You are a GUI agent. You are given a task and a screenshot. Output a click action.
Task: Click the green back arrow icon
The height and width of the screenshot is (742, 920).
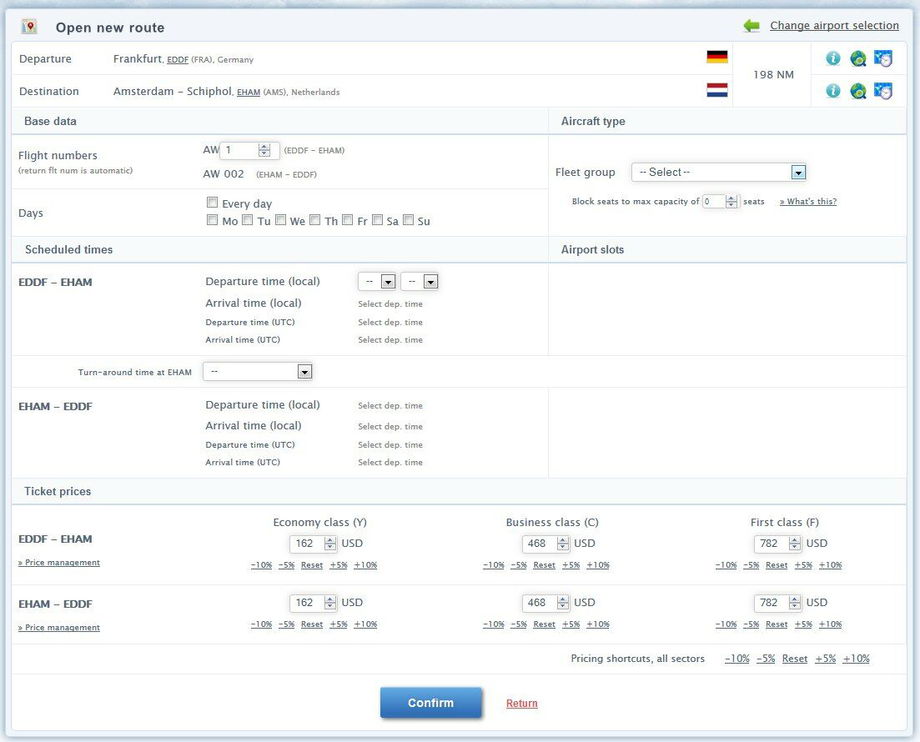751,26
